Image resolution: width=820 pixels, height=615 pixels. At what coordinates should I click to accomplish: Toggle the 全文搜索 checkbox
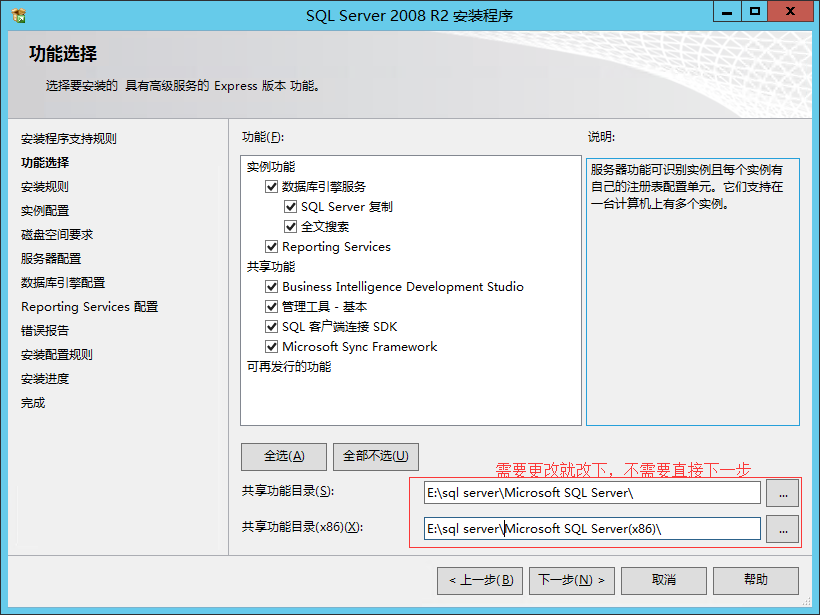[290, 226]
